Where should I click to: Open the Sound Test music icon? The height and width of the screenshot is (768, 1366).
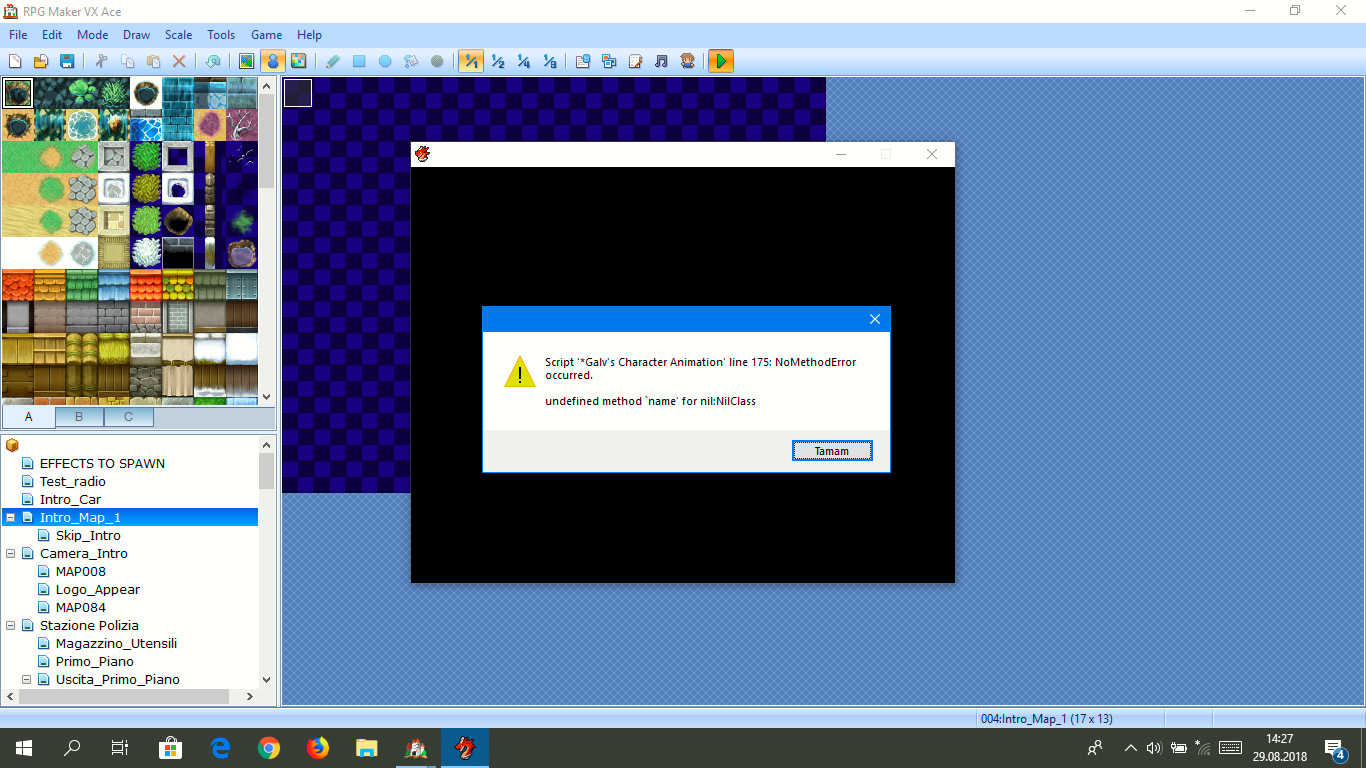(x=661, y=61)
